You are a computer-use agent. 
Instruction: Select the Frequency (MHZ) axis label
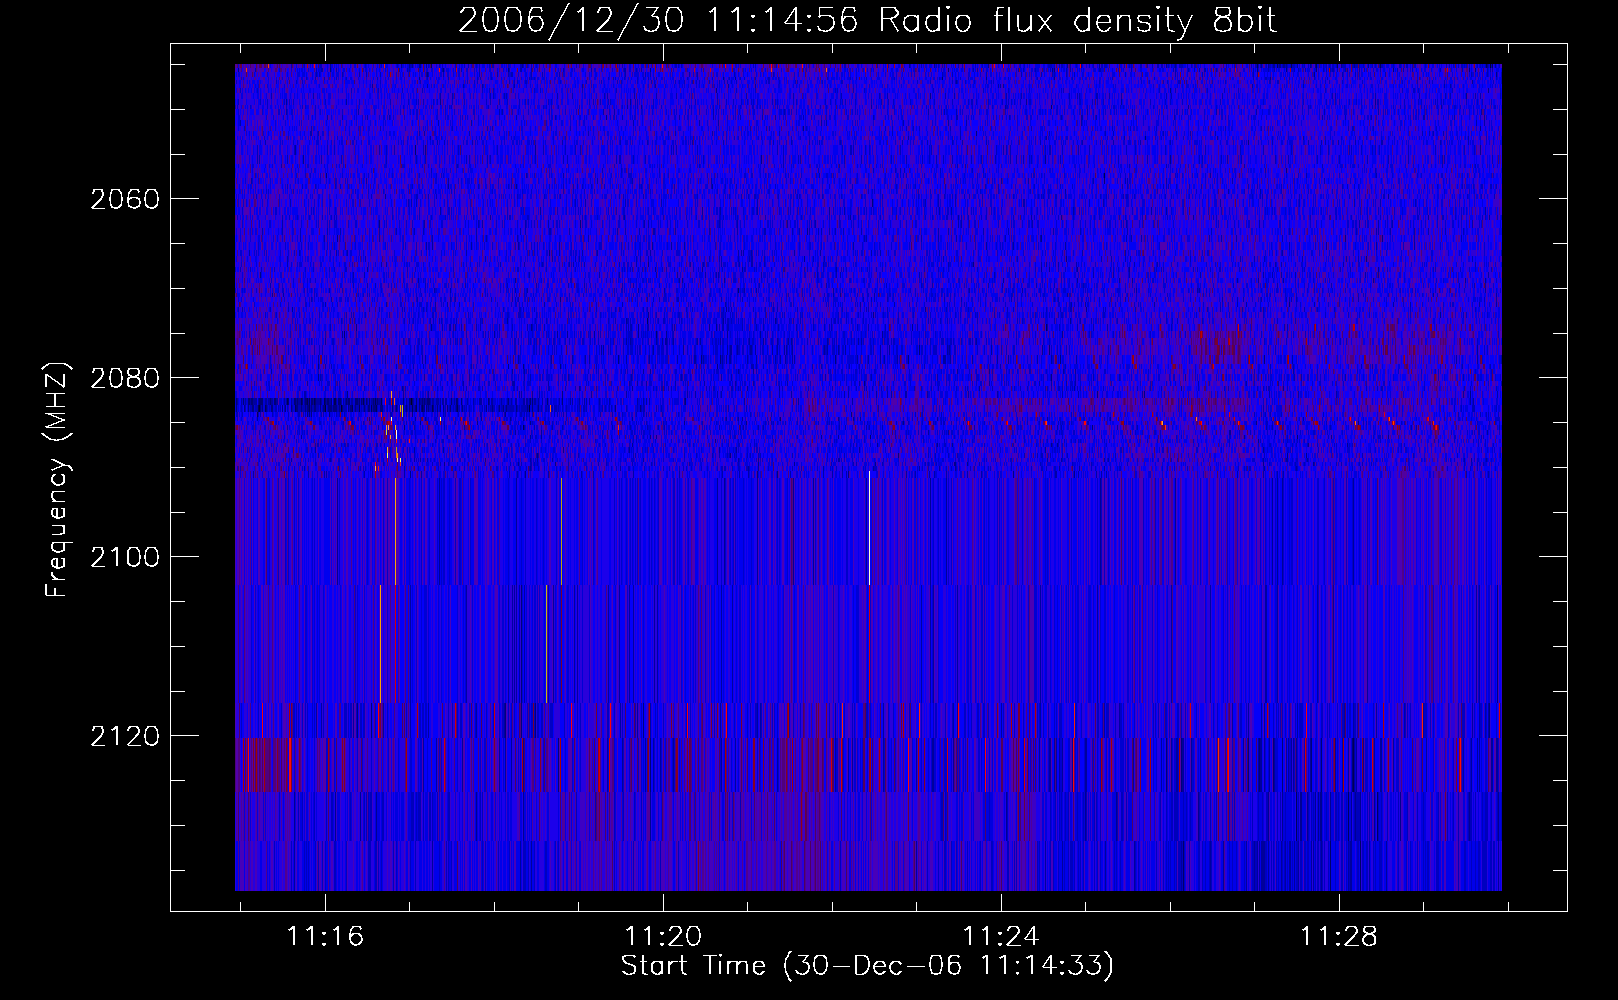tap(57, 480)
